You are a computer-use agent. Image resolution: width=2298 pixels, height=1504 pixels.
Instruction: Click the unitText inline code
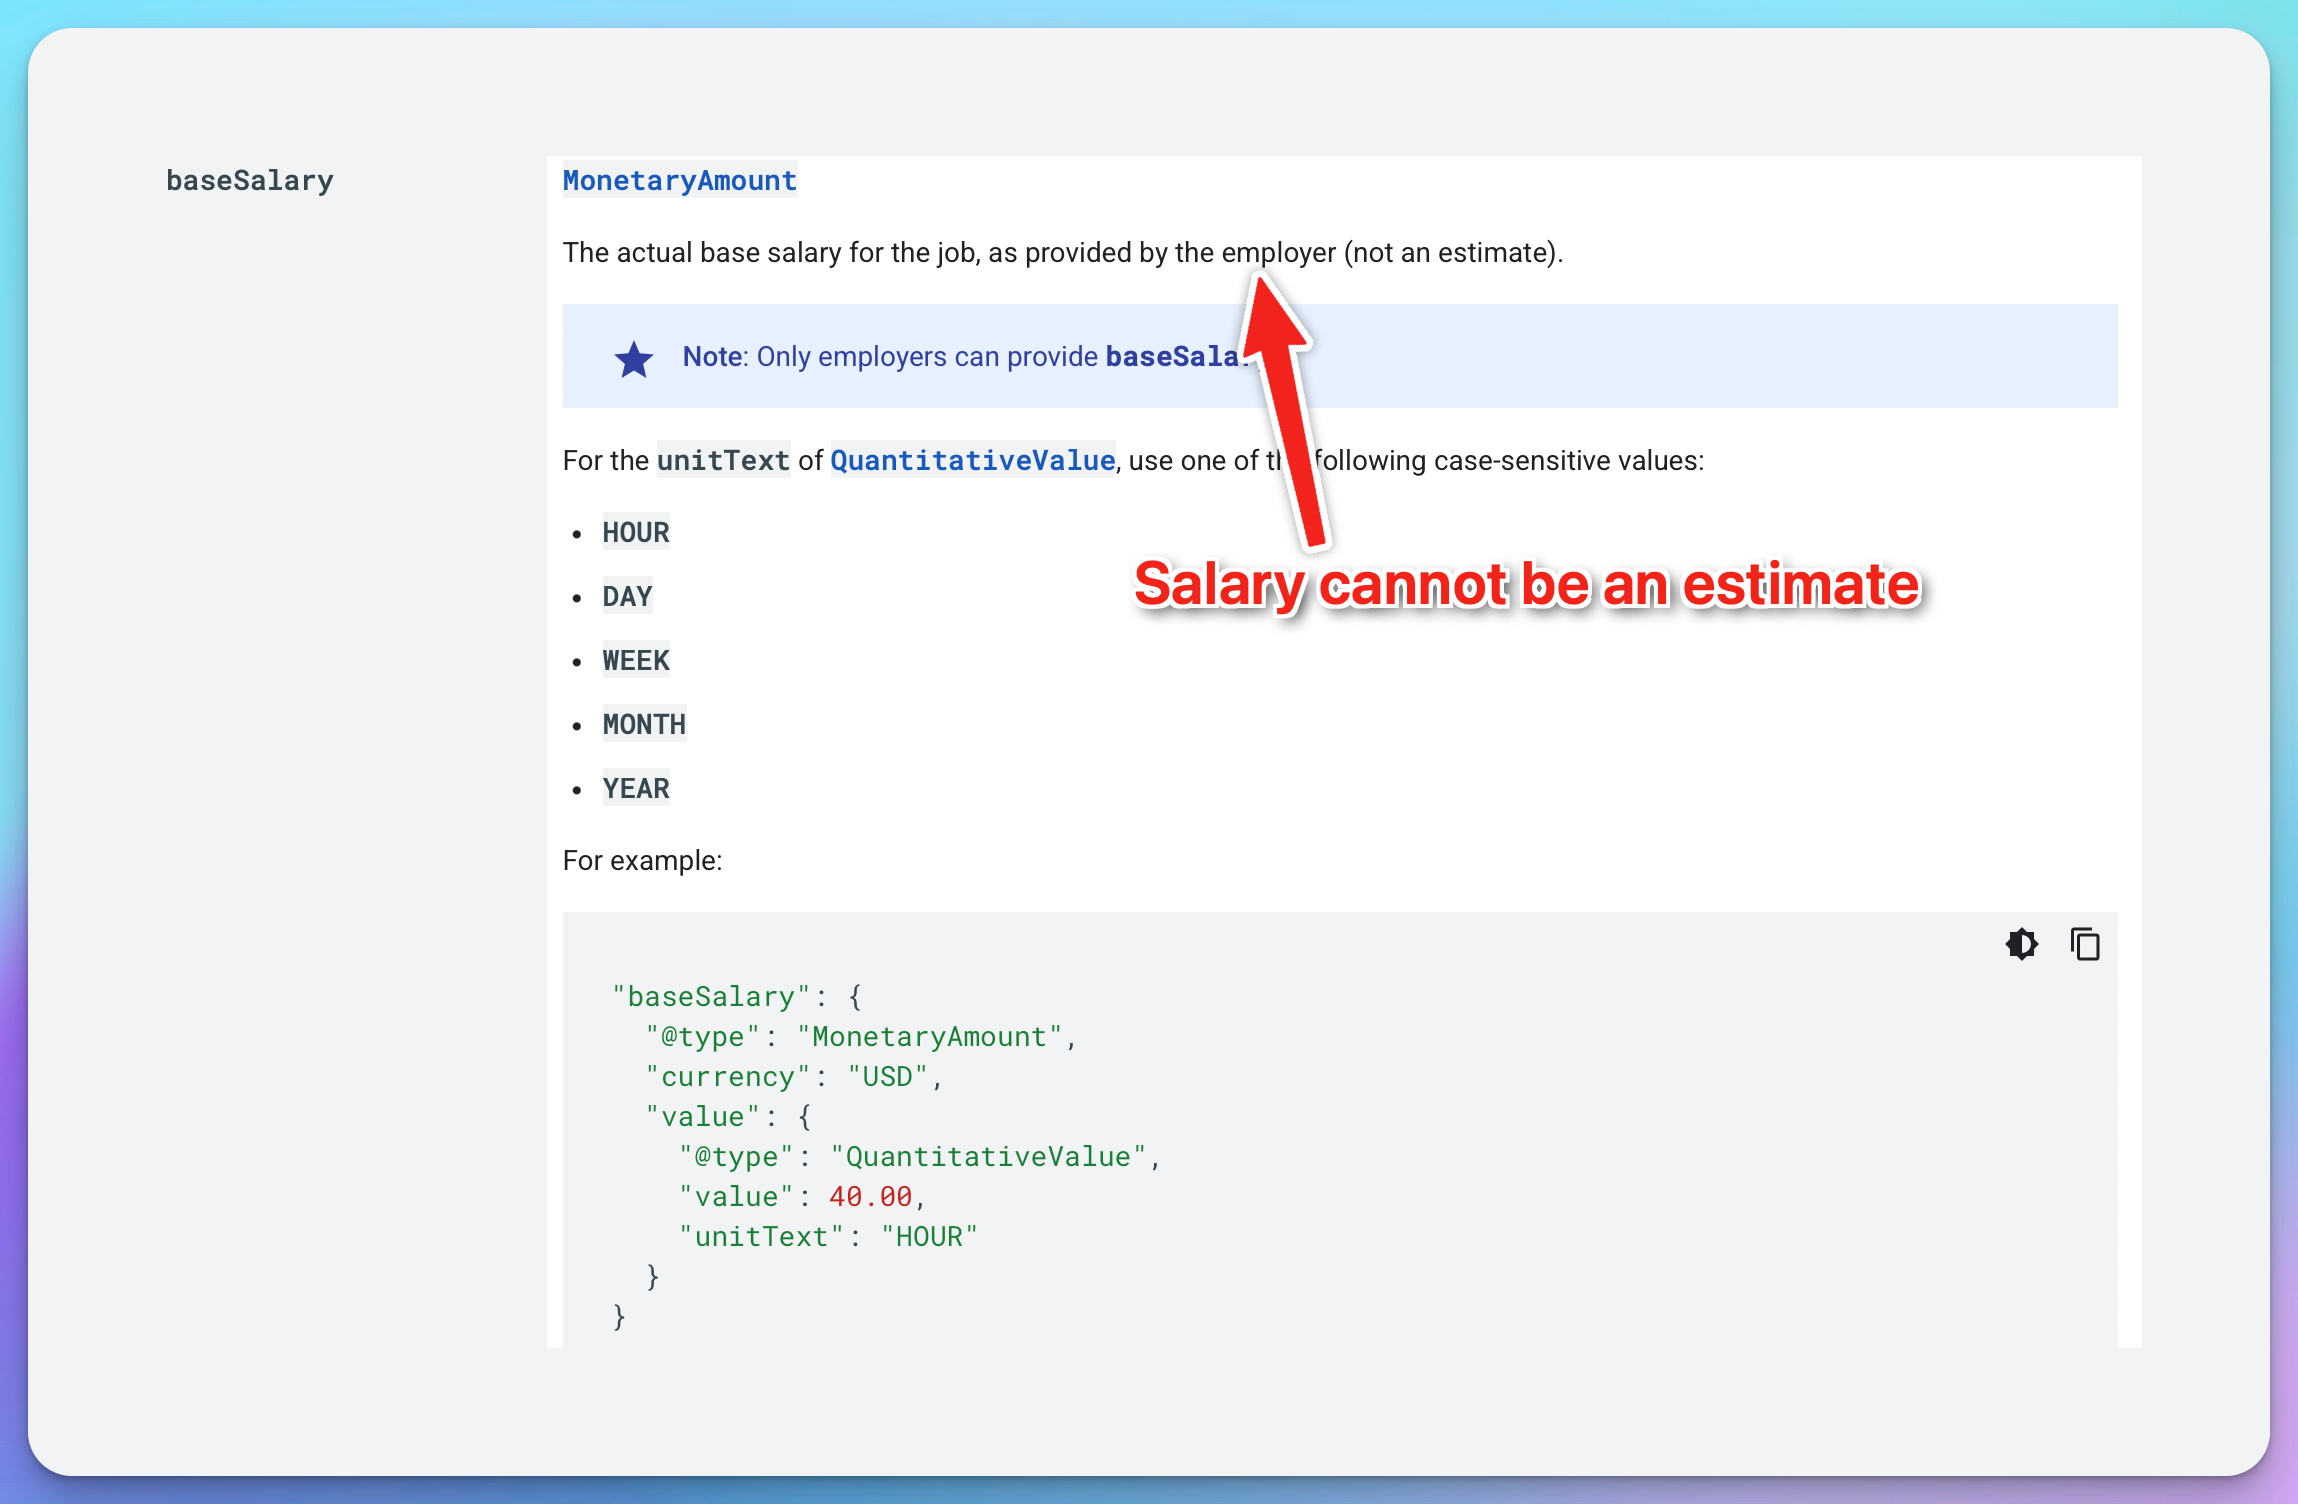[x=723, y=460]
